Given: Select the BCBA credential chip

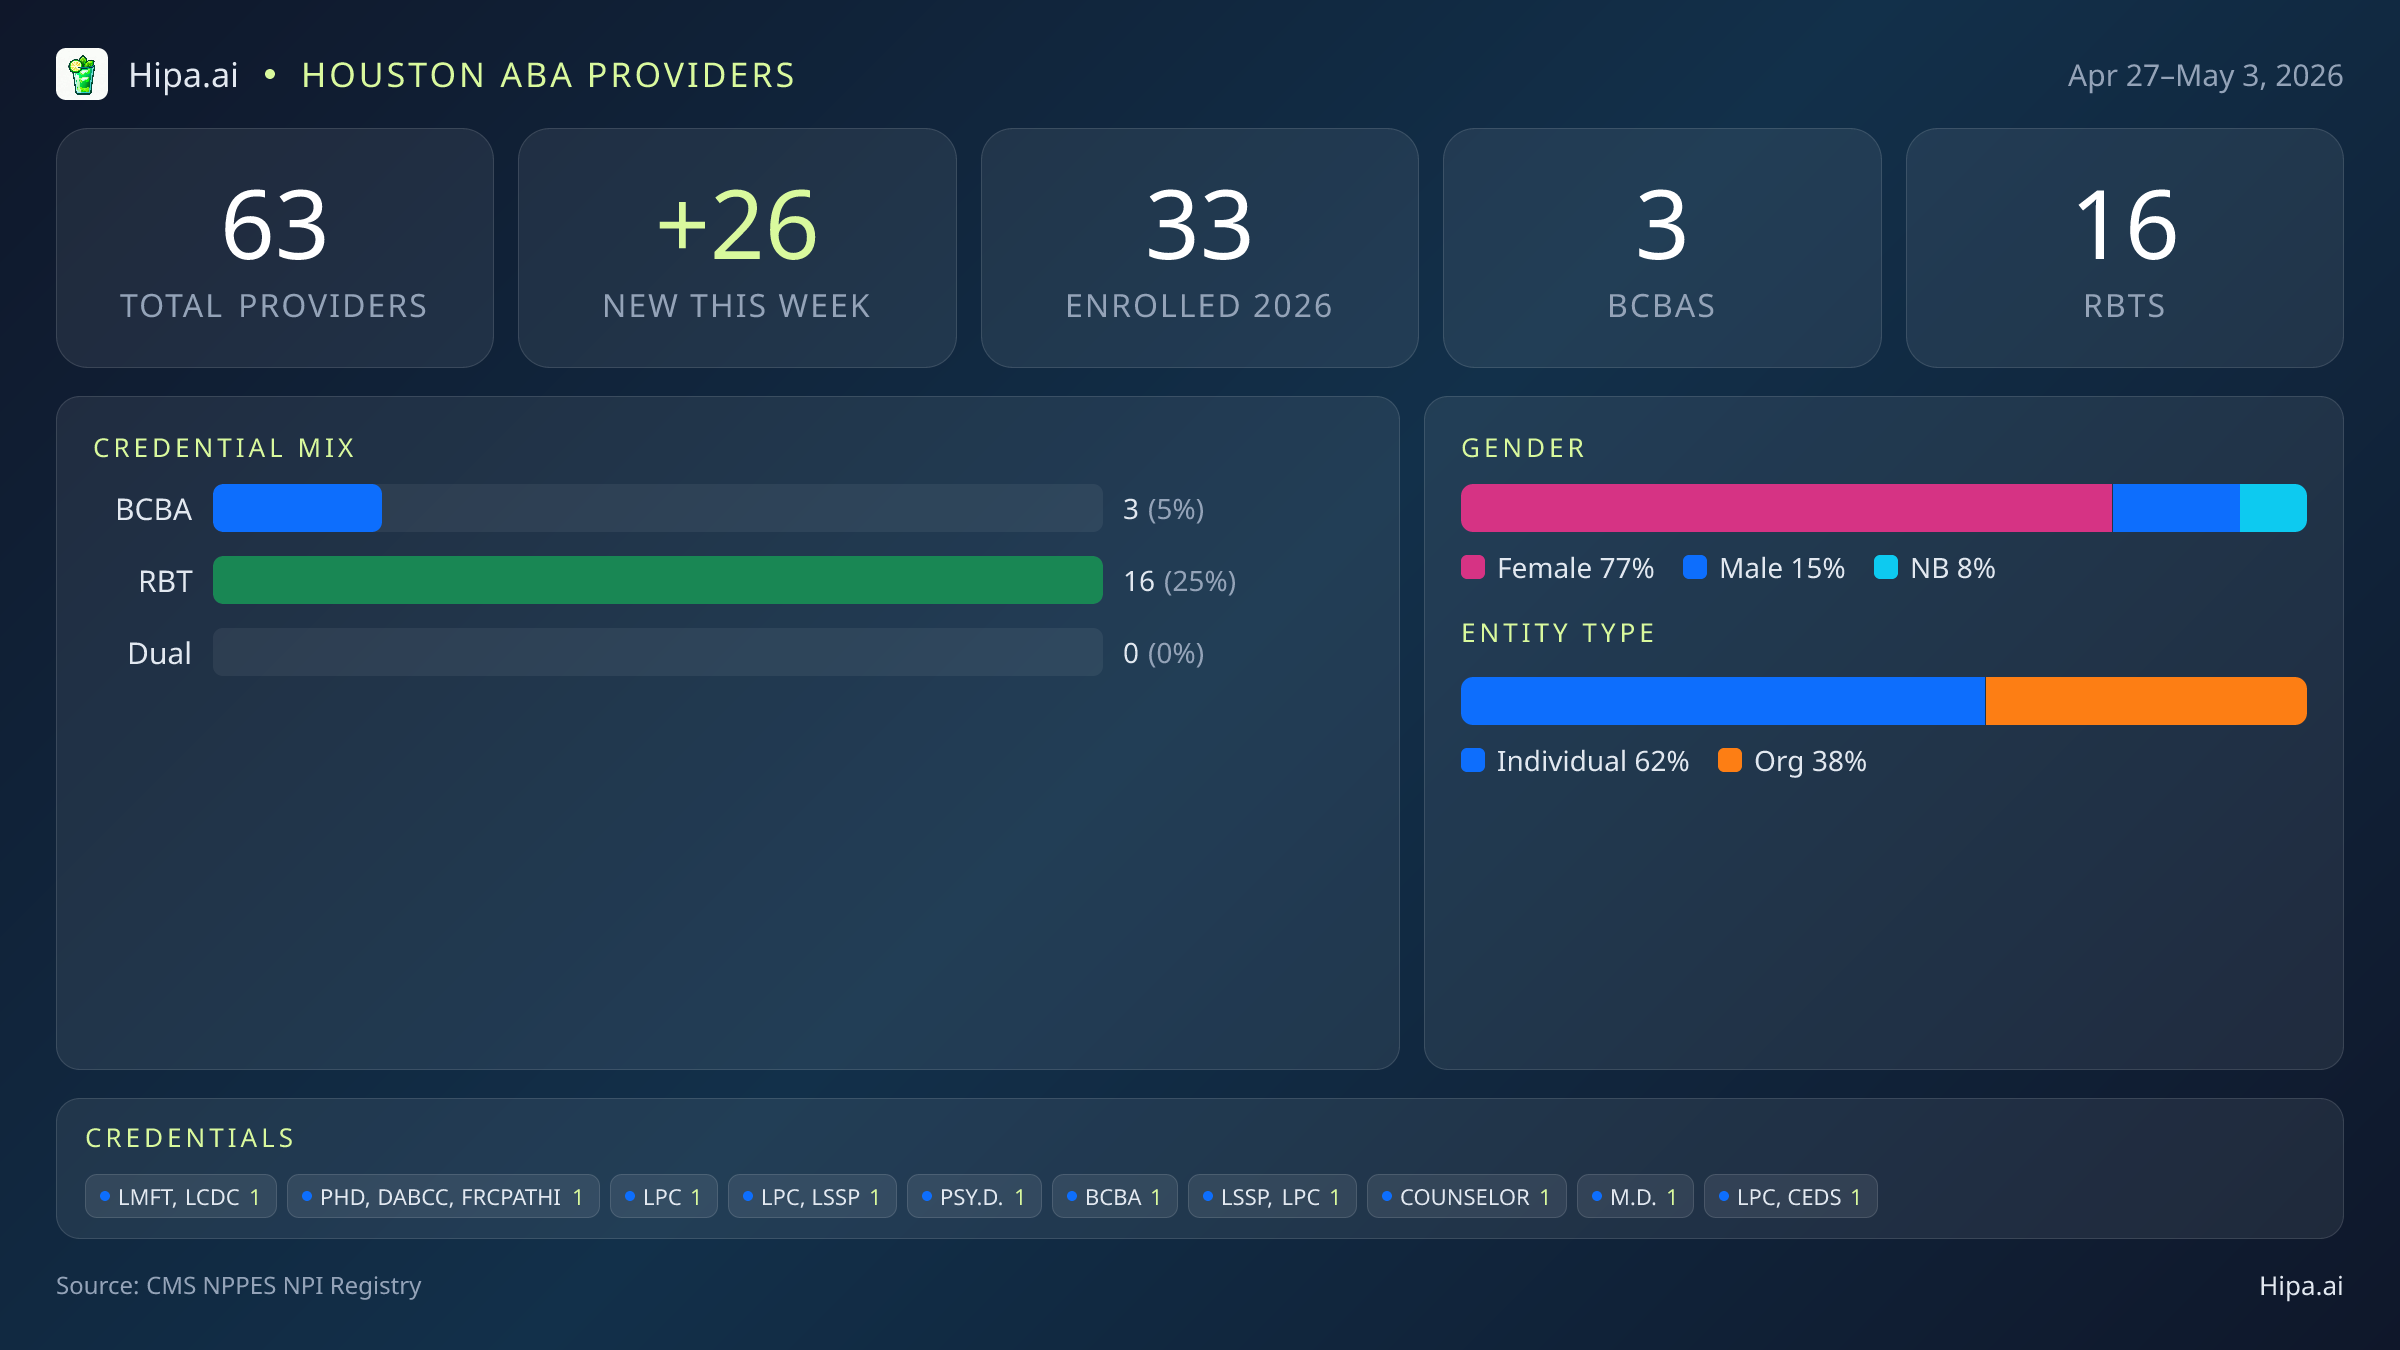Looking at the screenshot, I should tap(1115, 1196).
